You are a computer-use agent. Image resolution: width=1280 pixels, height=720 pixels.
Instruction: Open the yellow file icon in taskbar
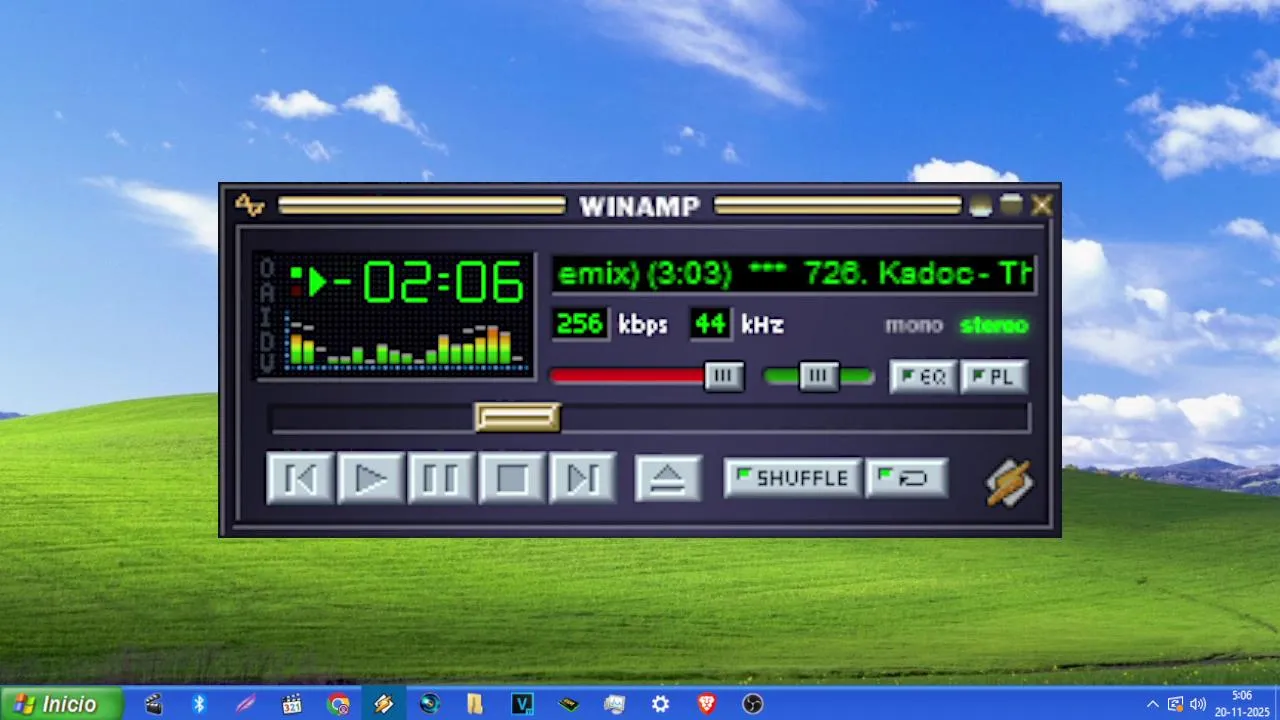pos(475,704)
